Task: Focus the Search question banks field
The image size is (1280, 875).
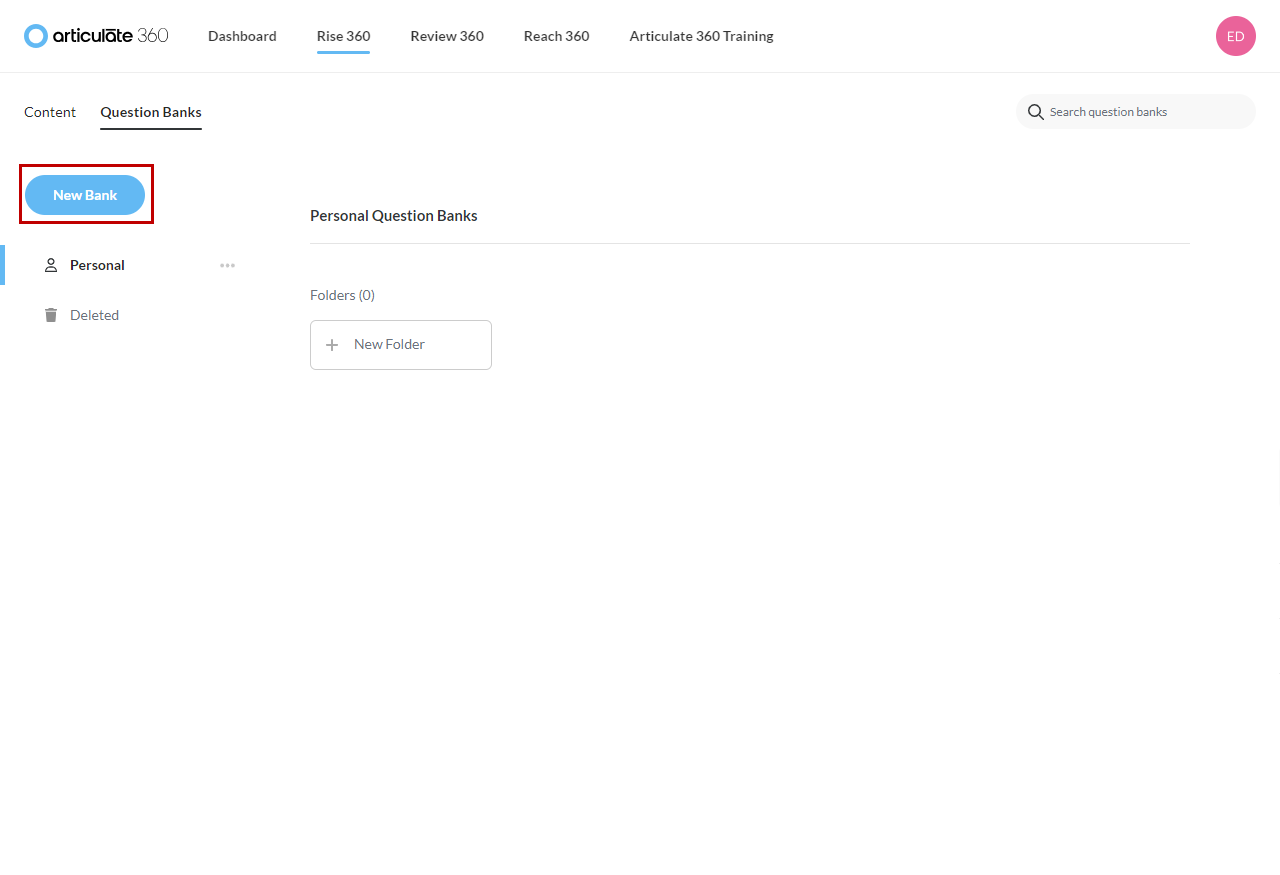Action: (1145, 112)
